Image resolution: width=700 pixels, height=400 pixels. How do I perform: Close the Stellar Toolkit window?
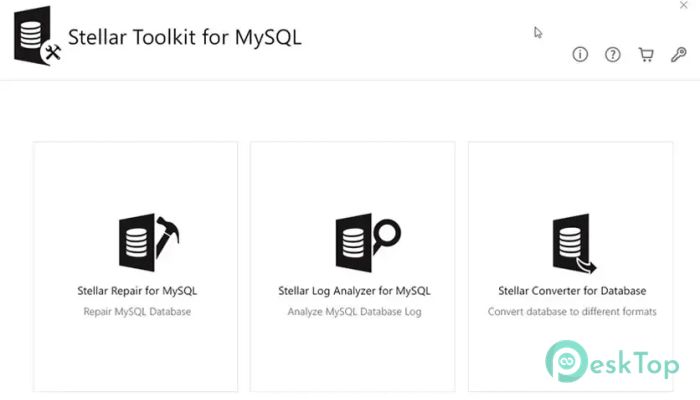[683, 5]
